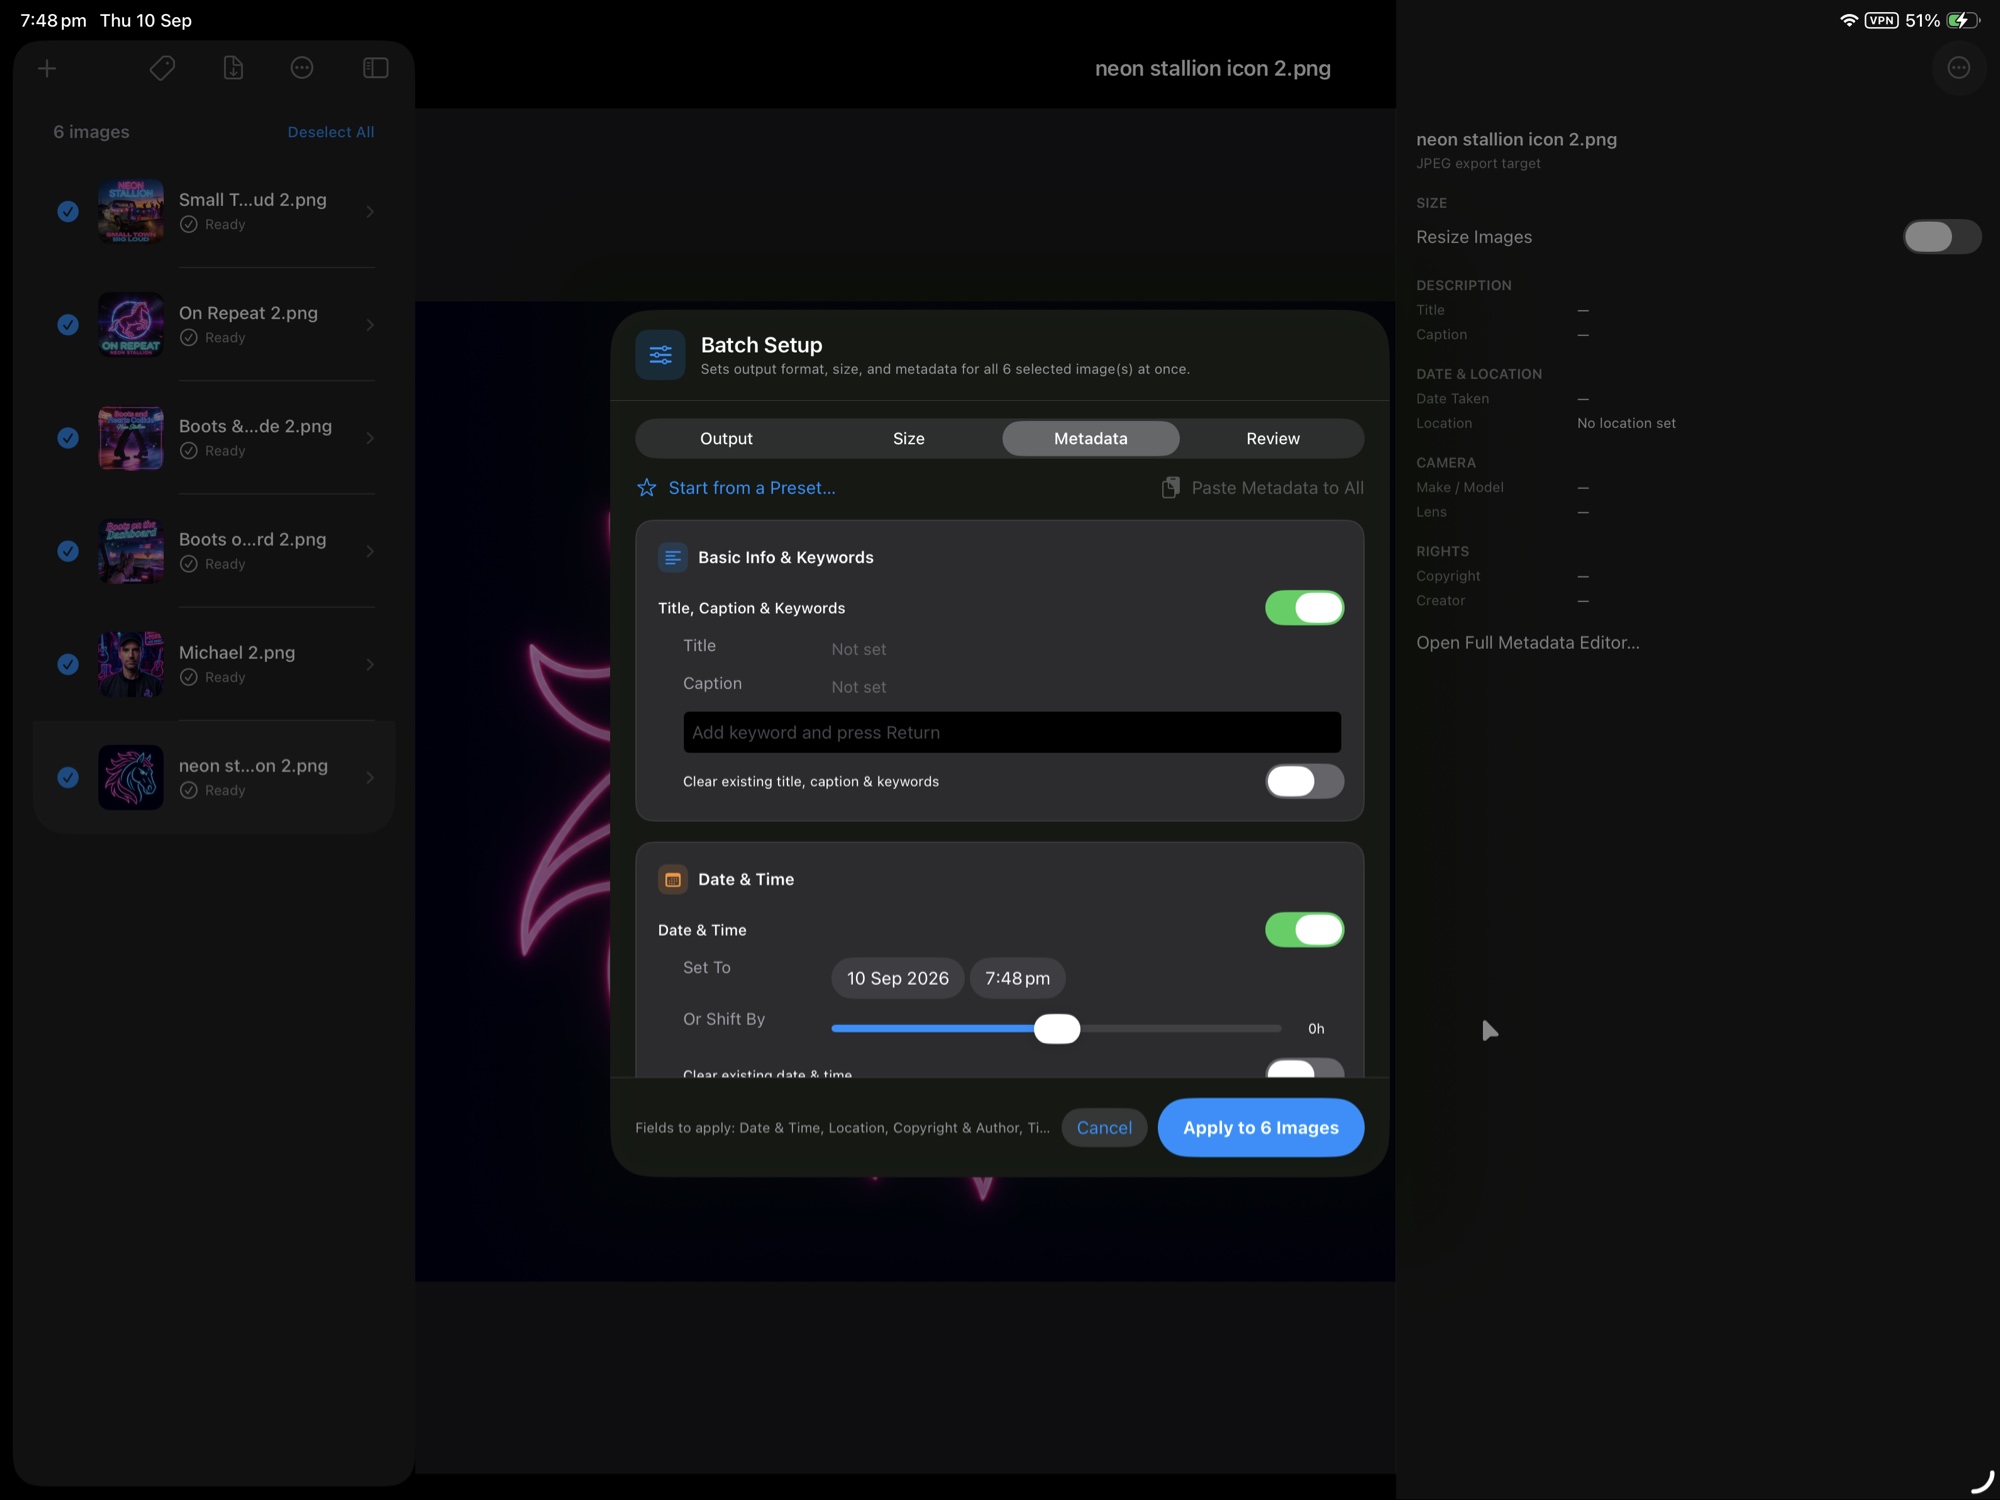The width and height of the screenshot is (2000, 1500).
Task: Click the Add keyword input field
Action: click(x=1011, y=732)
